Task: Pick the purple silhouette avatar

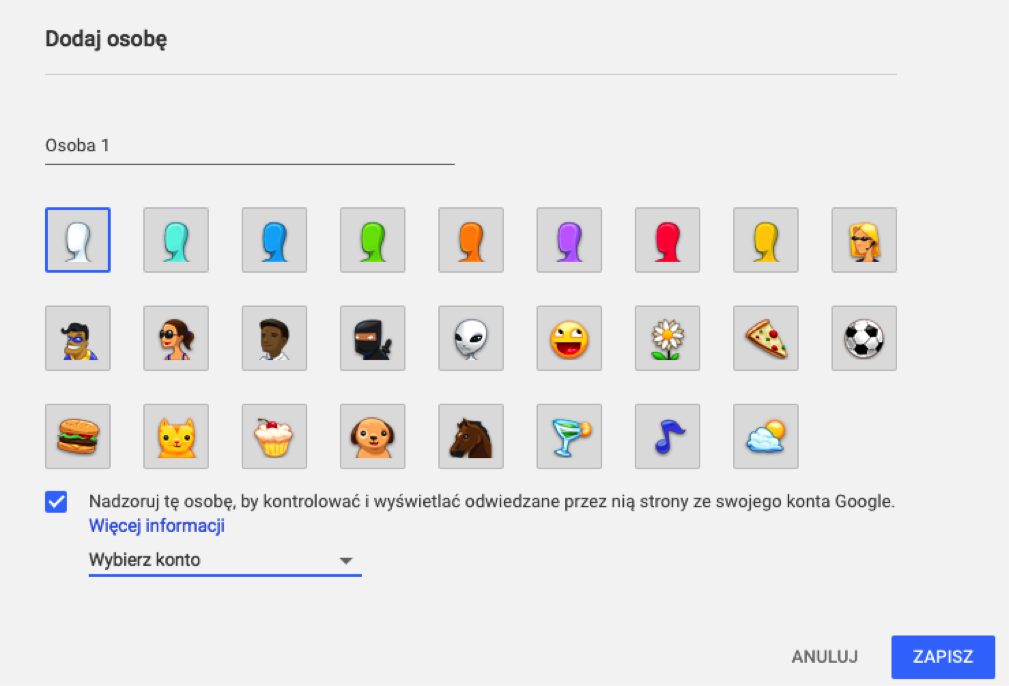Action: pos(569,240)
